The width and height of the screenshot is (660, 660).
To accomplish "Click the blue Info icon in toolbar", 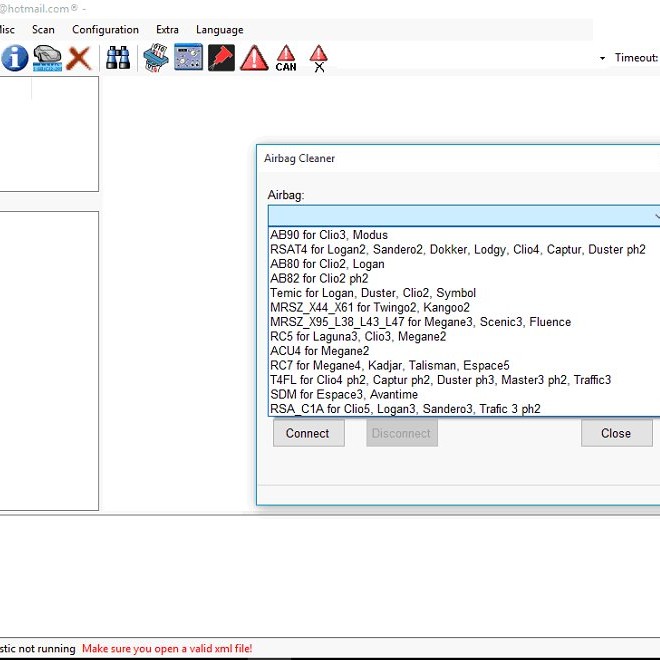I will (x=15, y=58).
